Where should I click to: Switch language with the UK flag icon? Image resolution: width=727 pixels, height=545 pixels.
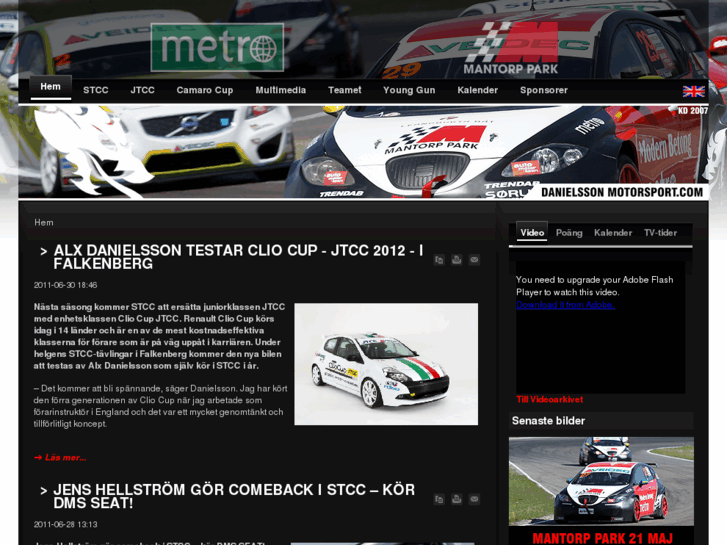tap(694, 91)
